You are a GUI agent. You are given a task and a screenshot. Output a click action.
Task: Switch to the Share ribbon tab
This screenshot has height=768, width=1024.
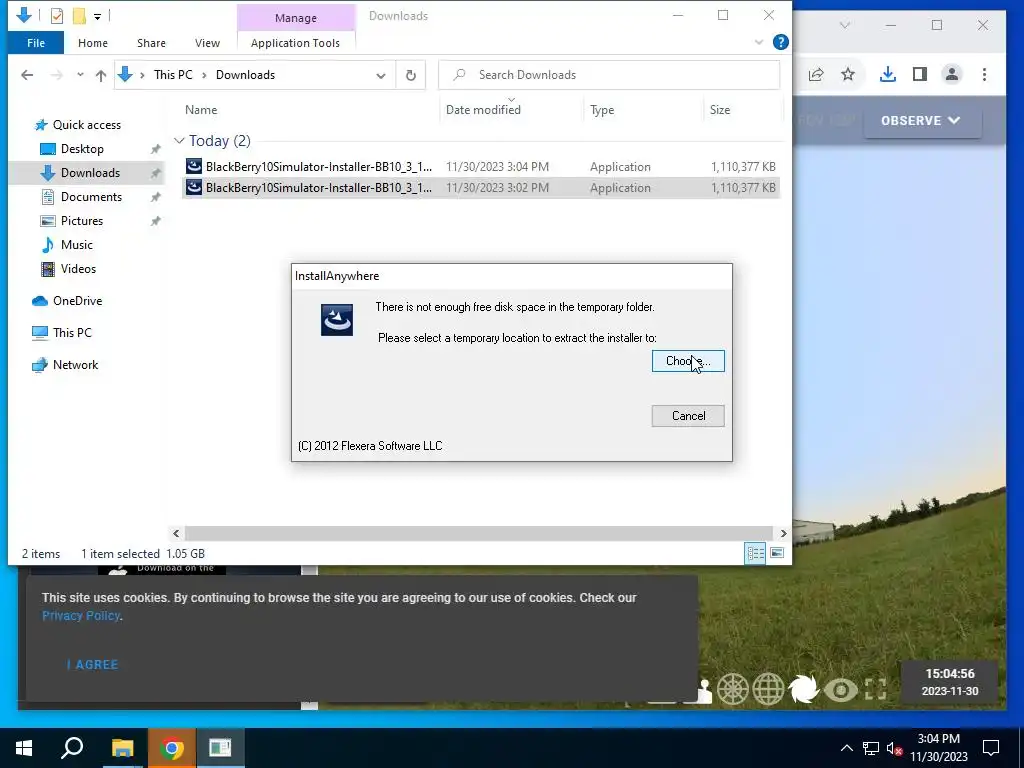[x=151, y=43]
